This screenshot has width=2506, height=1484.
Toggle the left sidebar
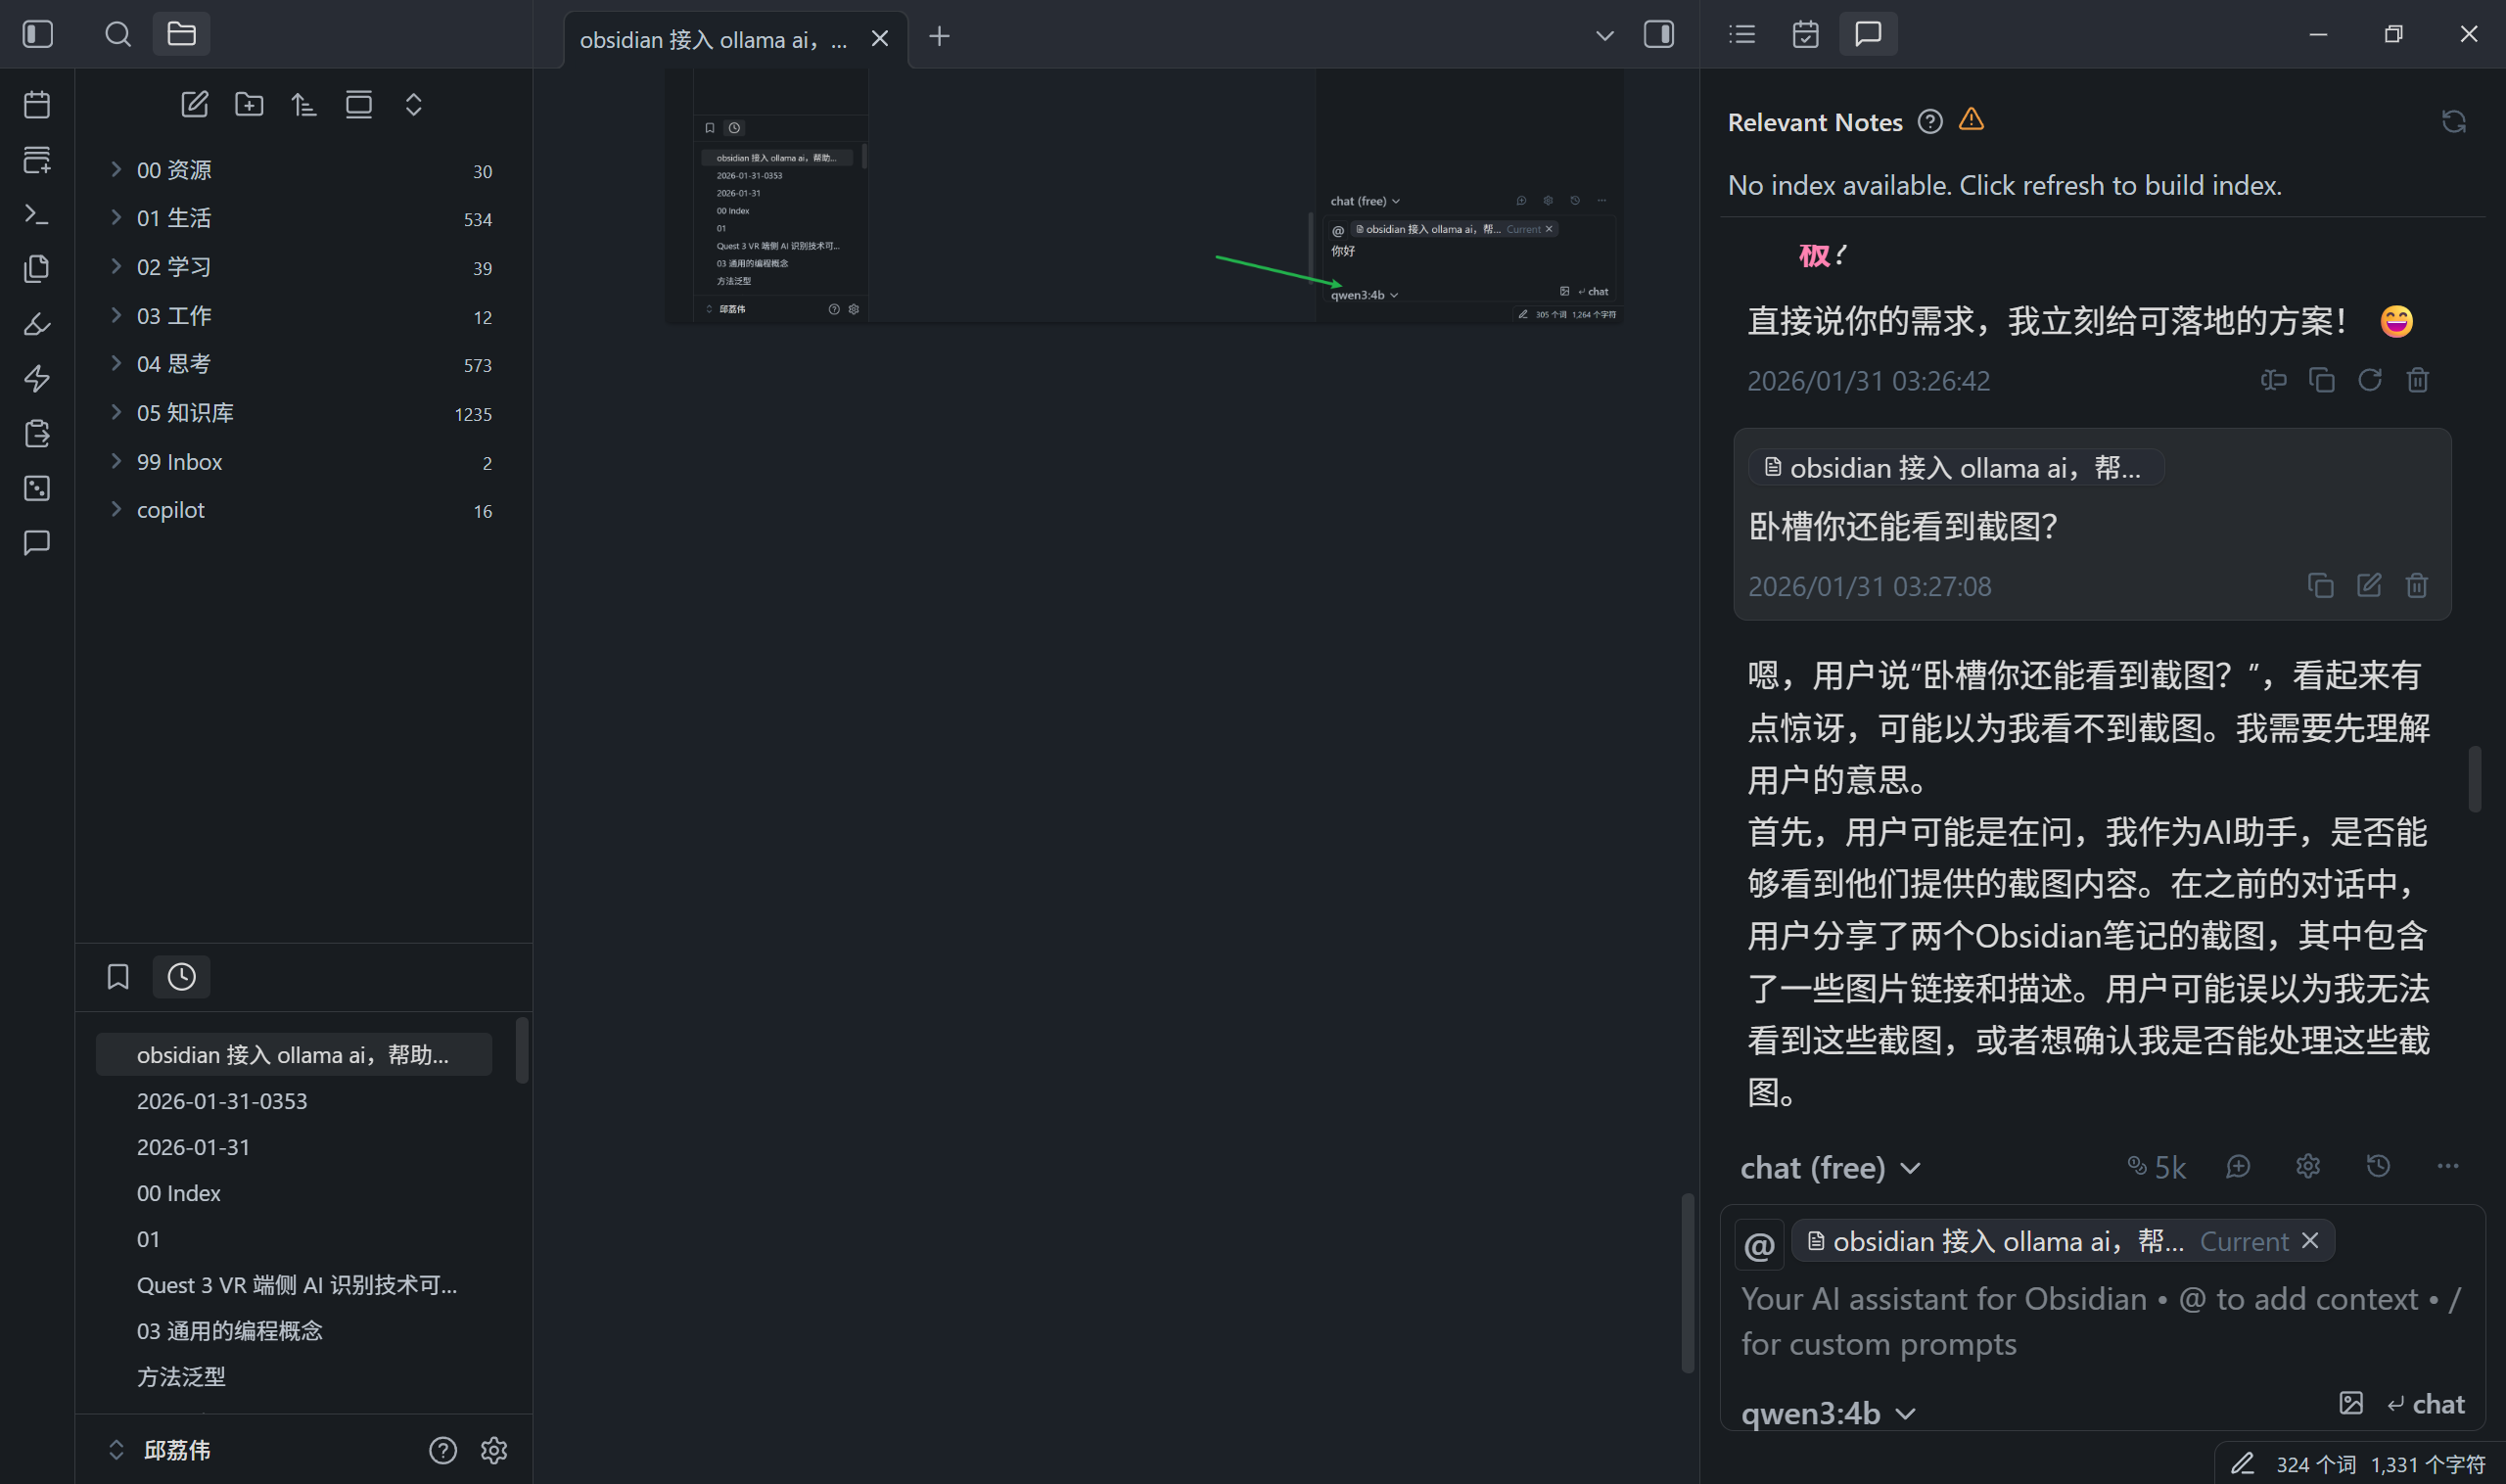pyautogui.click(x=38, y=35)
